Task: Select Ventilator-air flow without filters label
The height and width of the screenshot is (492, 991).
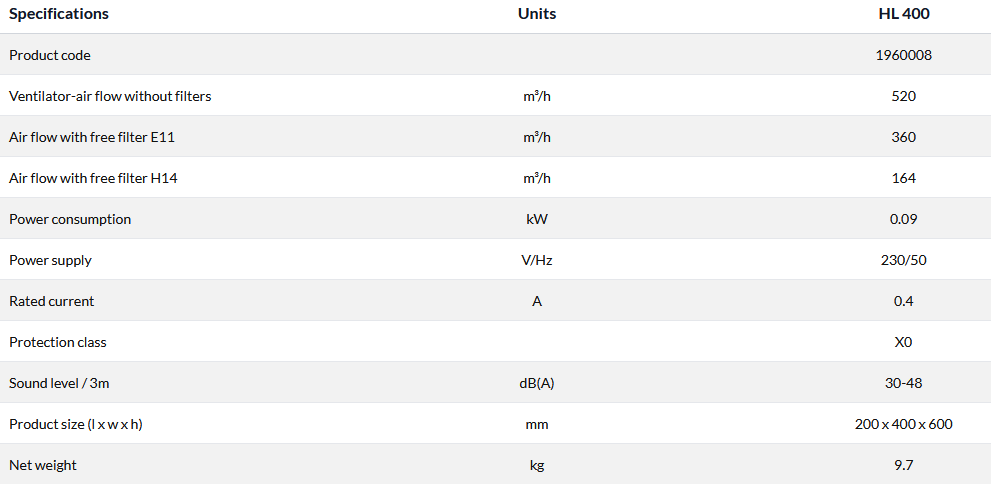Action: pos(110,96)
